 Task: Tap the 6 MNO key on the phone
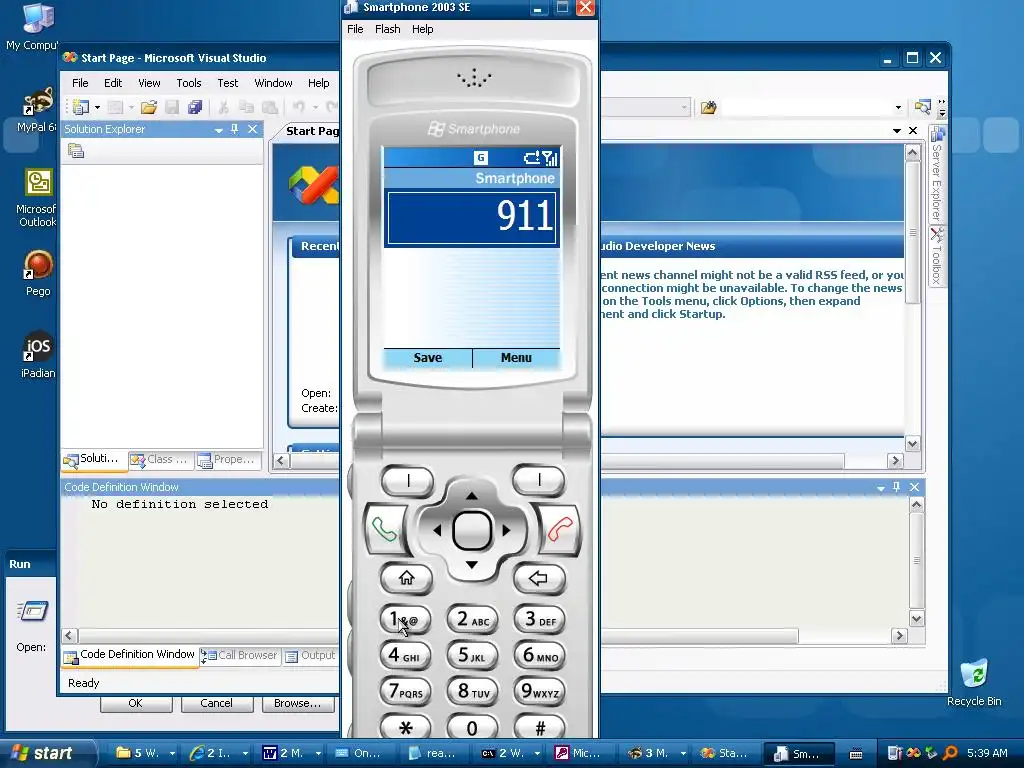coord(539,655)
